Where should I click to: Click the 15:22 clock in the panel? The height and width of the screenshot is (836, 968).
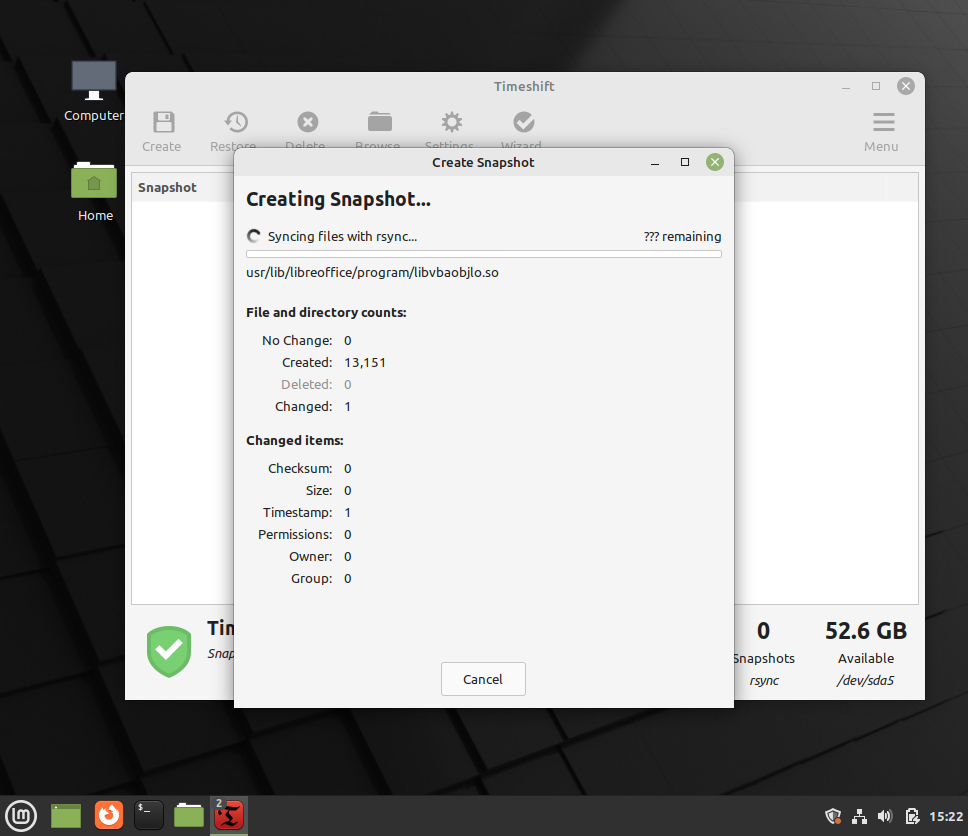click(x=946, y=816)
